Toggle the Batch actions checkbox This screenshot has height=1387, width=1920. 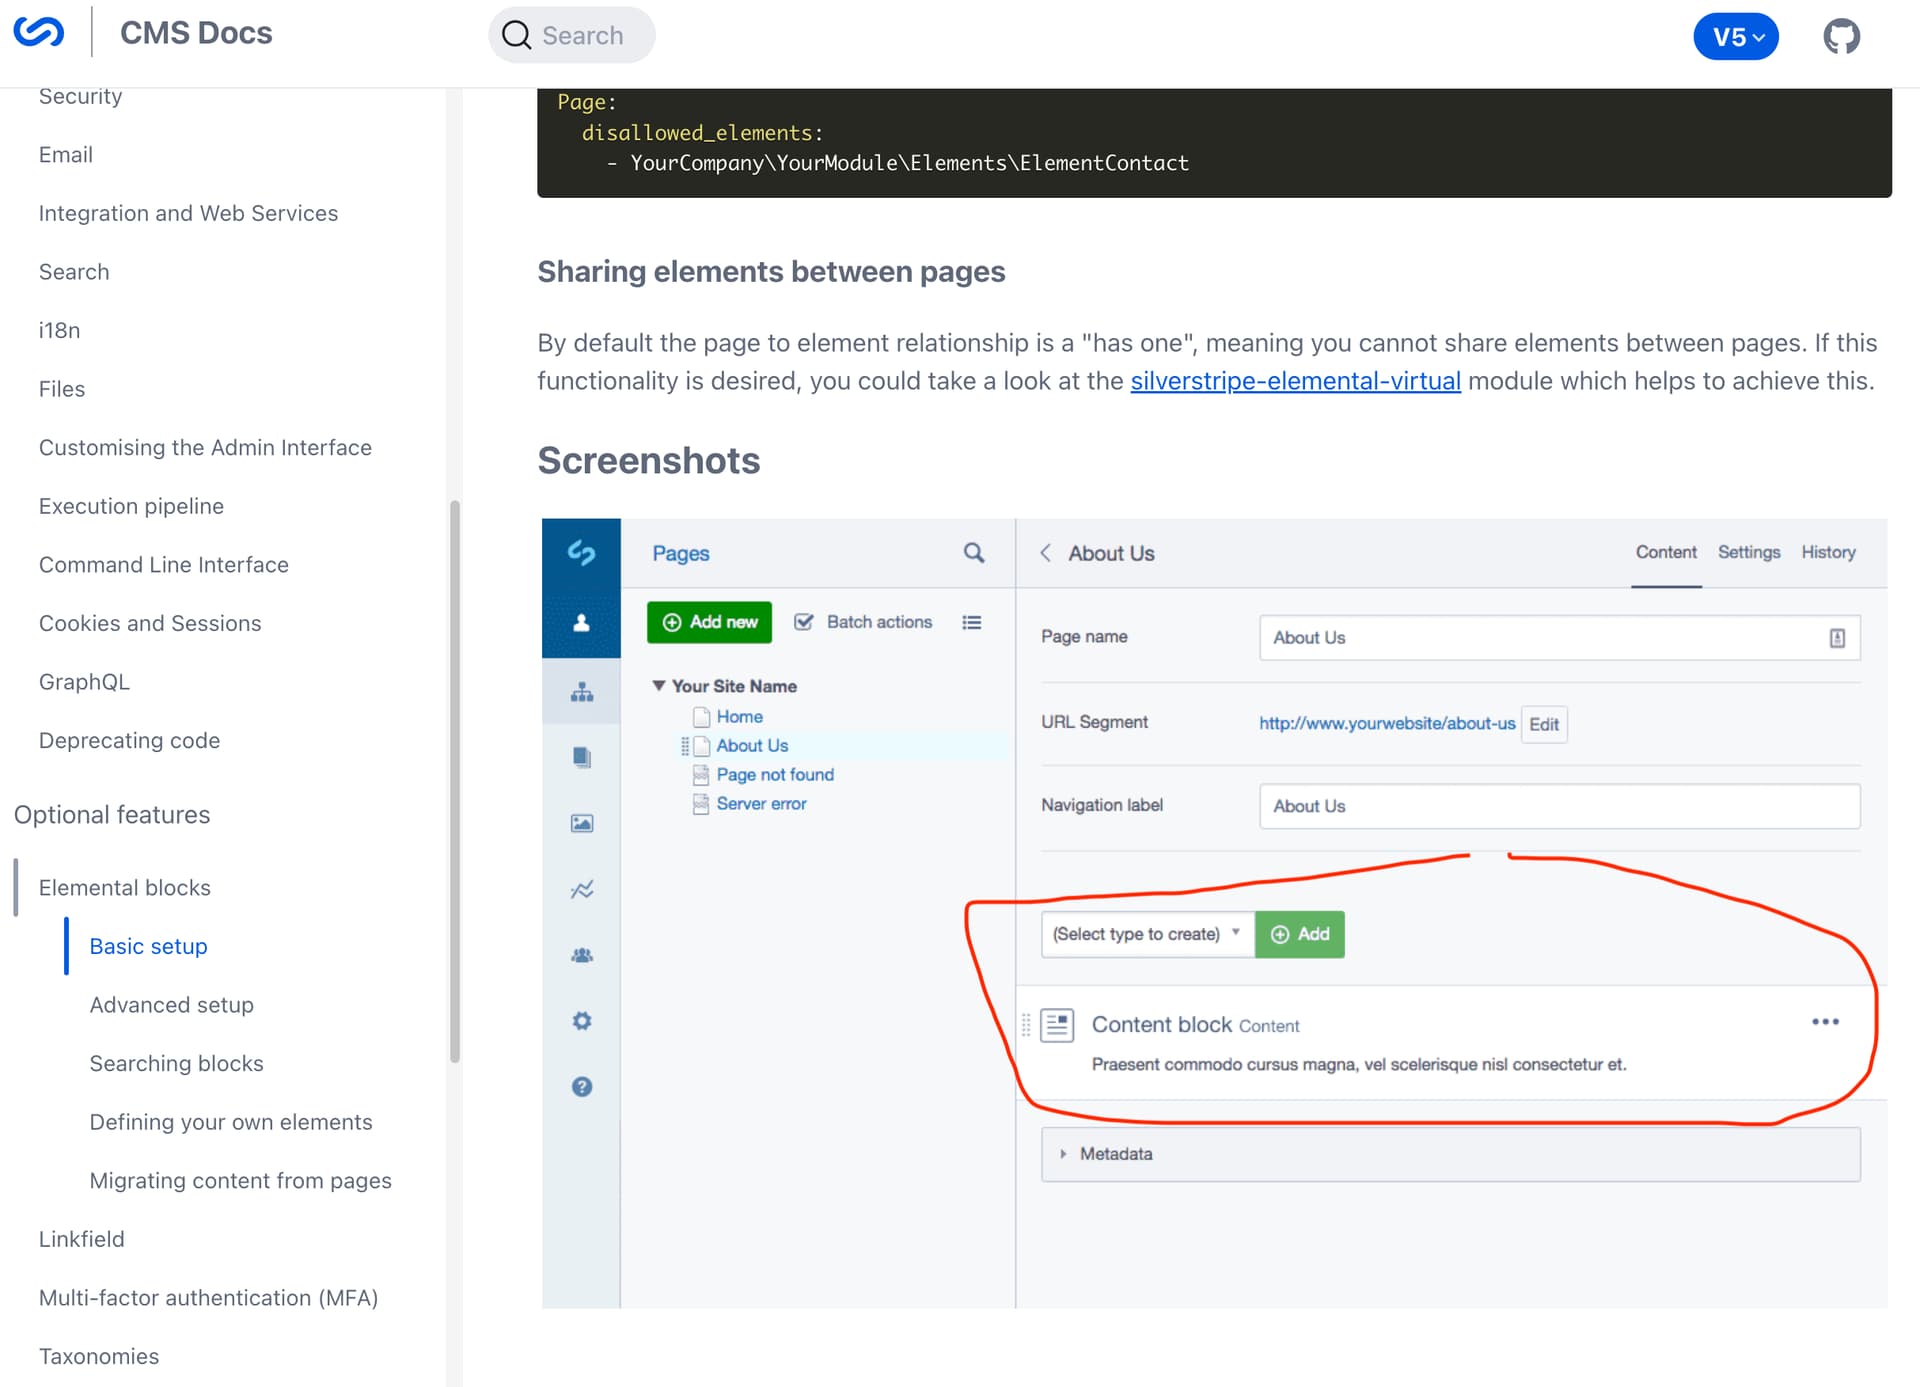(x=804, y=622)
